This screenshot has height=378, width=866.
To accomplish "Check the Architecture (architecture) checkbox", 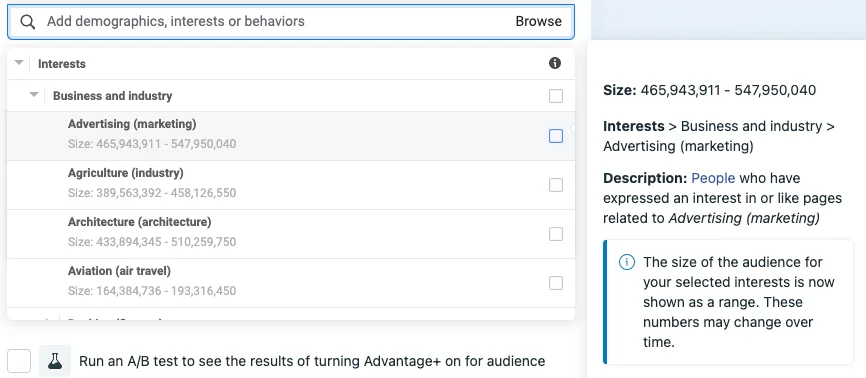I will coord(556,234).
